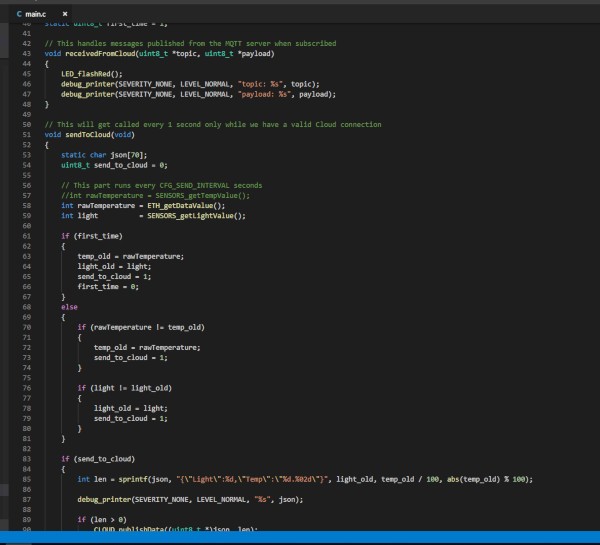Click the SENSORS_getLightValue() call
Screen dimensions: 600x545
196,215
